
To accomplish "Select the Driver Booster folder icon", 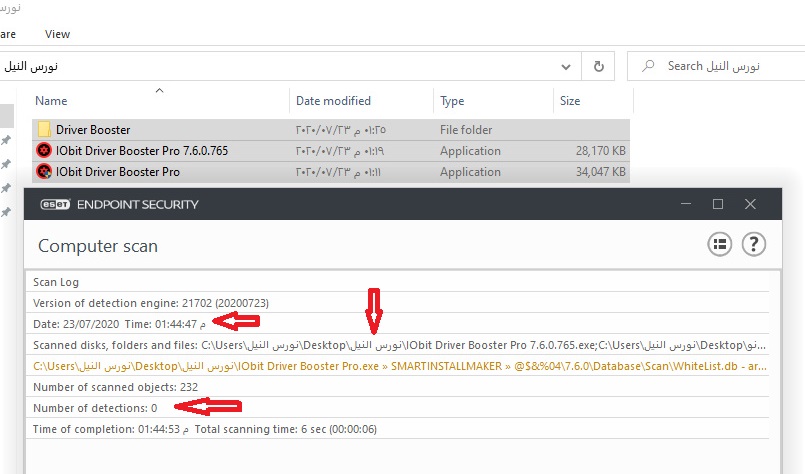I will tap(43, 130).
